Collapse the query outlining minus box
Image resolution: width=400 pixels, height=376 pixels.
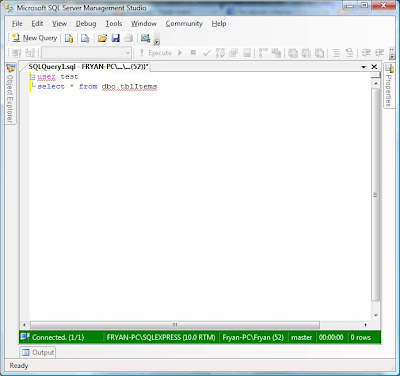coord(32,77)
